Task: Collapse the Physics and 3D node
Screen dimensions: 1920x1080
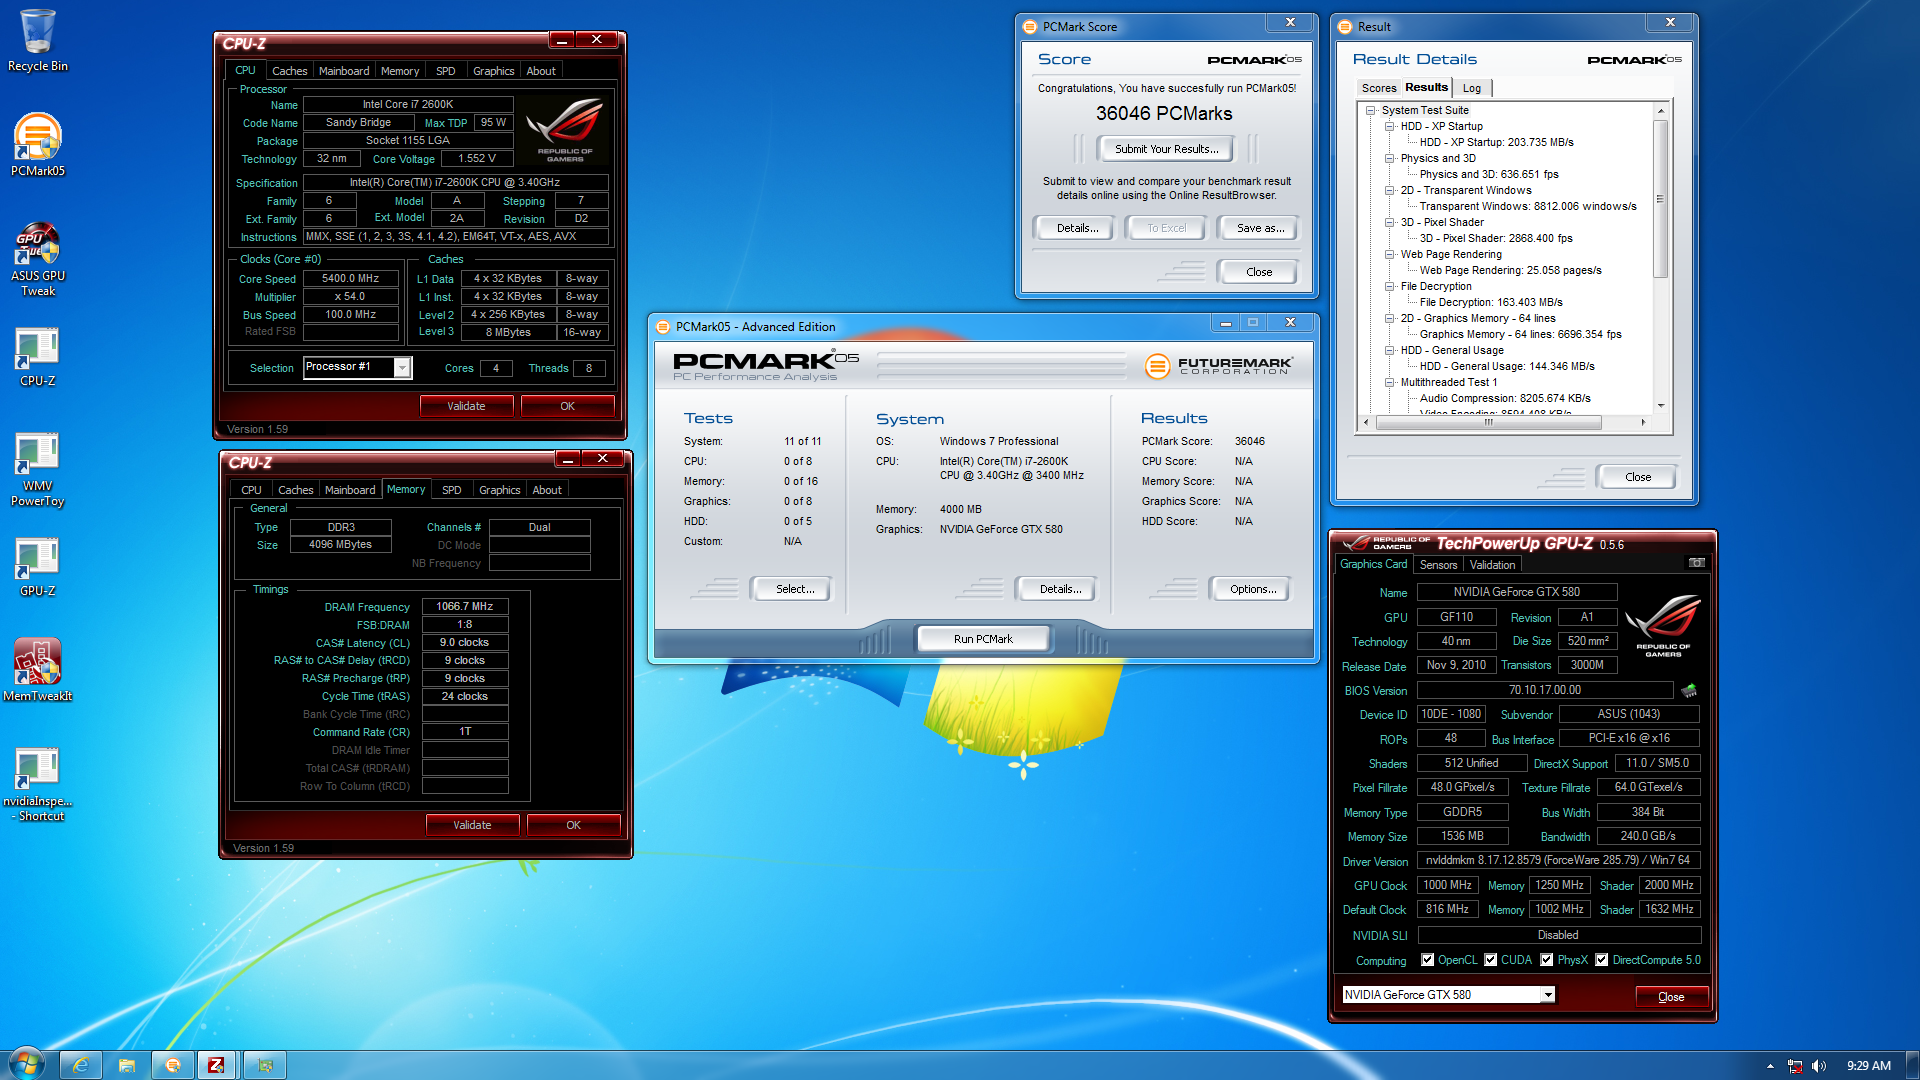Action: [x=1389, y=158]
